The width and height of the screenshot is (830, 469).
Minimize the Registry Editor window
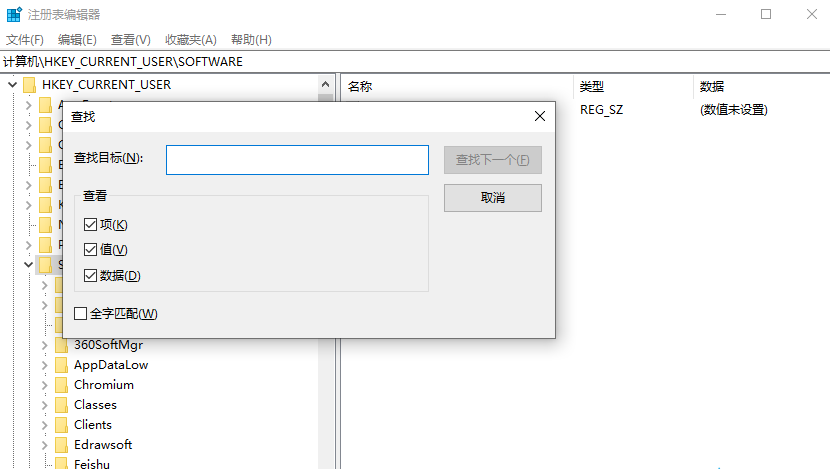(x=721, y=14)
